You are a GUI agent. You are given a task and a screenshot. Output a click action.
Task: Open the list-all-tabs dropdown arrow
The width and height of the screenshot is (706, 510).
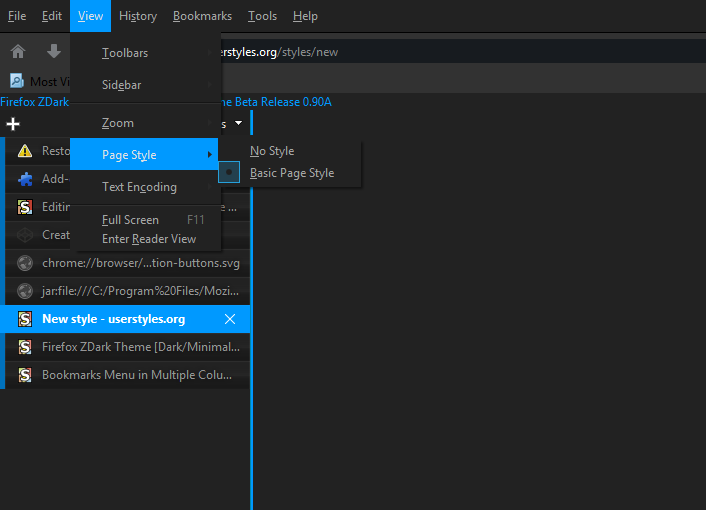pyautogui.click(x=238, y=123)
